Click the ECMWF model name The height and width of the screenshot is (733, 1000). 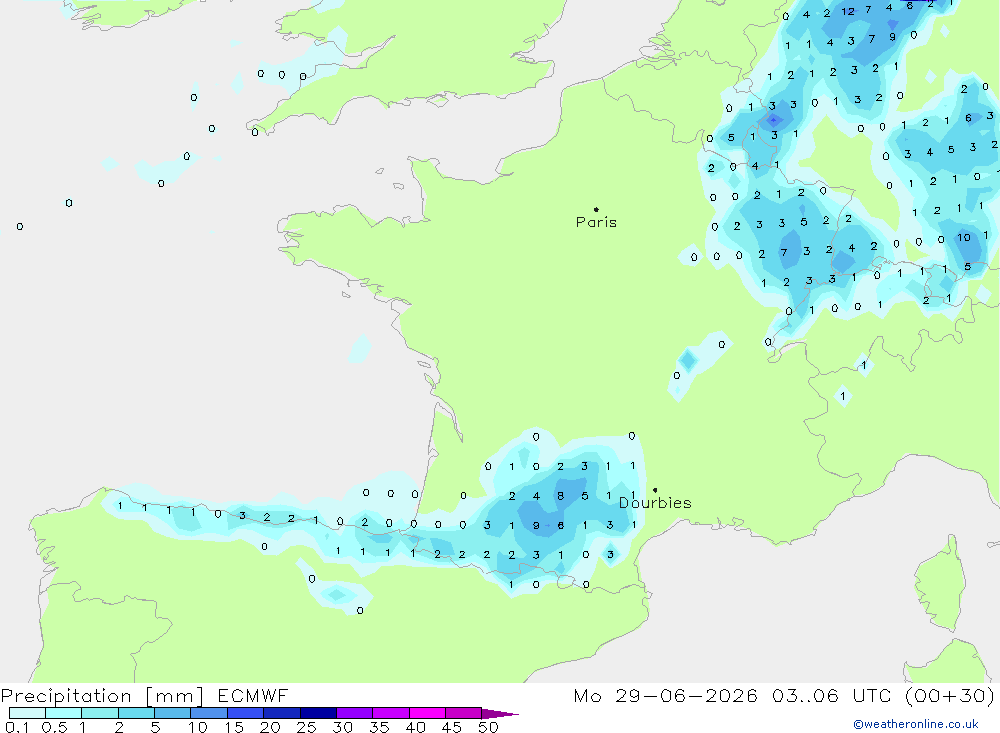pos(253,695)
